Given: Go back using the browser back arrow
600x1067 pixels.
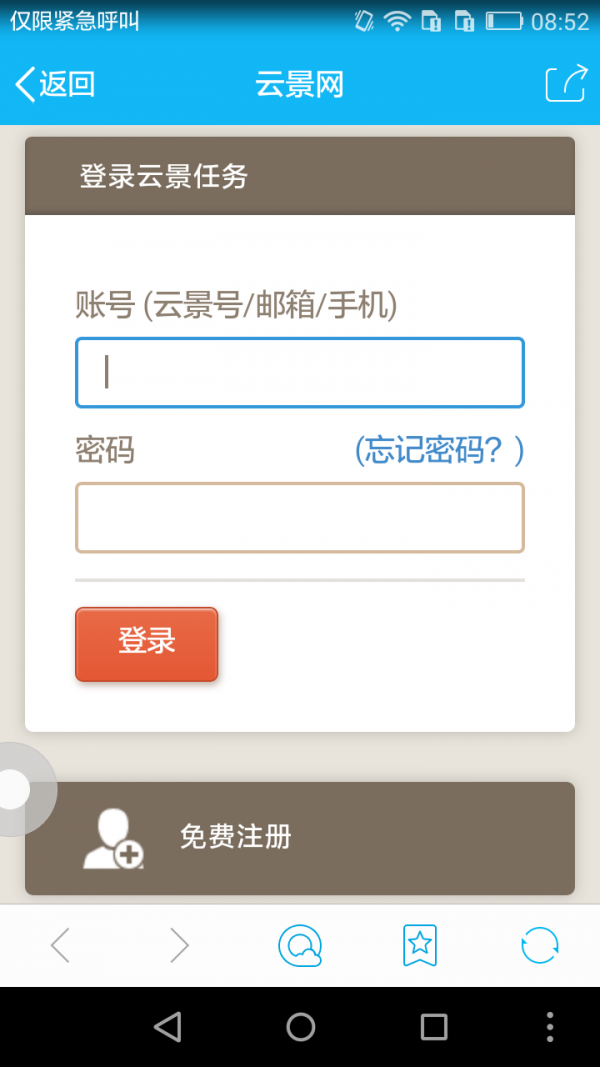Looking at the screenshot, I should [60, 945].
